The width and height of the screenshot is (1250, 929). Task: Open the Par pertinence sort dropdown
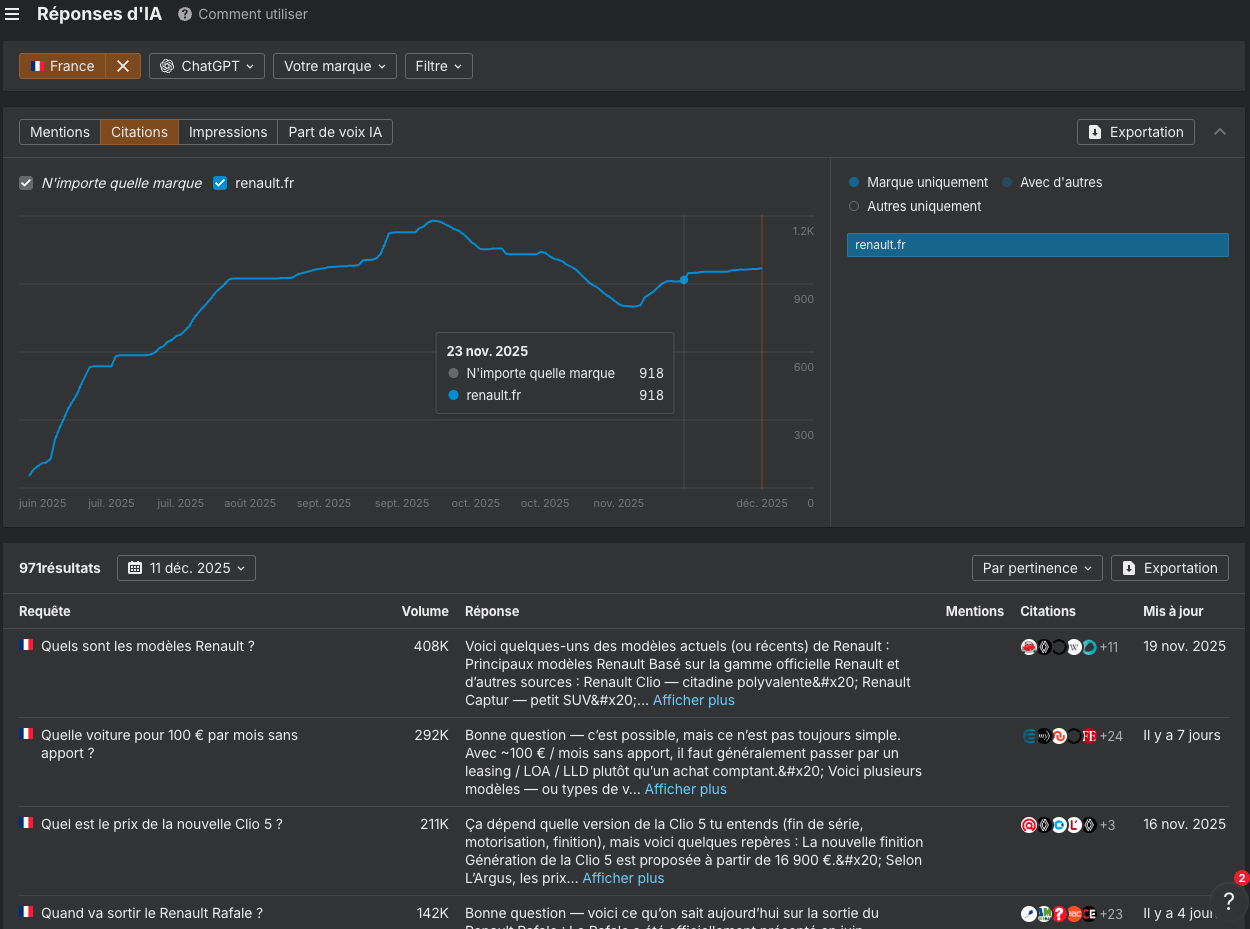(1037, 568)
